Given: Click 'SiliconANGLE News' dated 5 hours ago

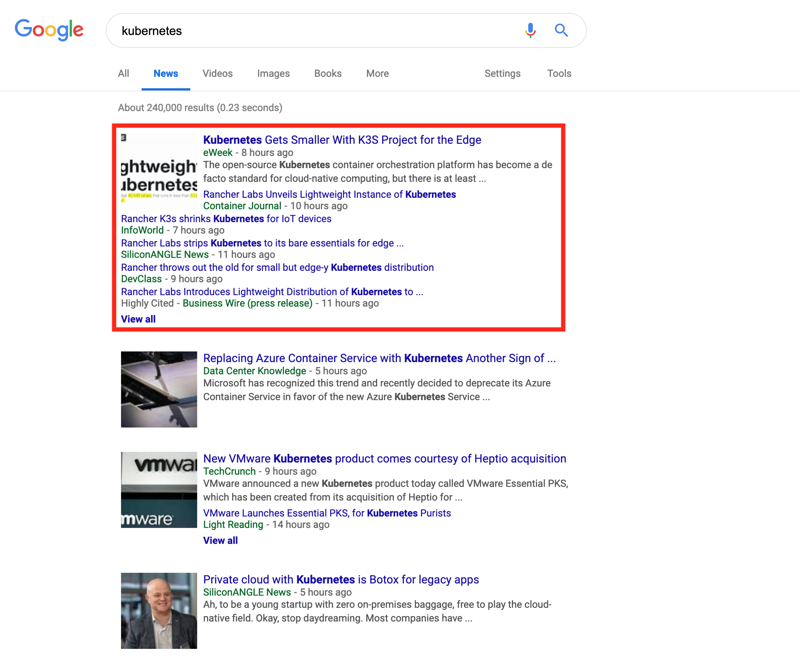Looking at the screenshot, I should (x=247, y=592).
